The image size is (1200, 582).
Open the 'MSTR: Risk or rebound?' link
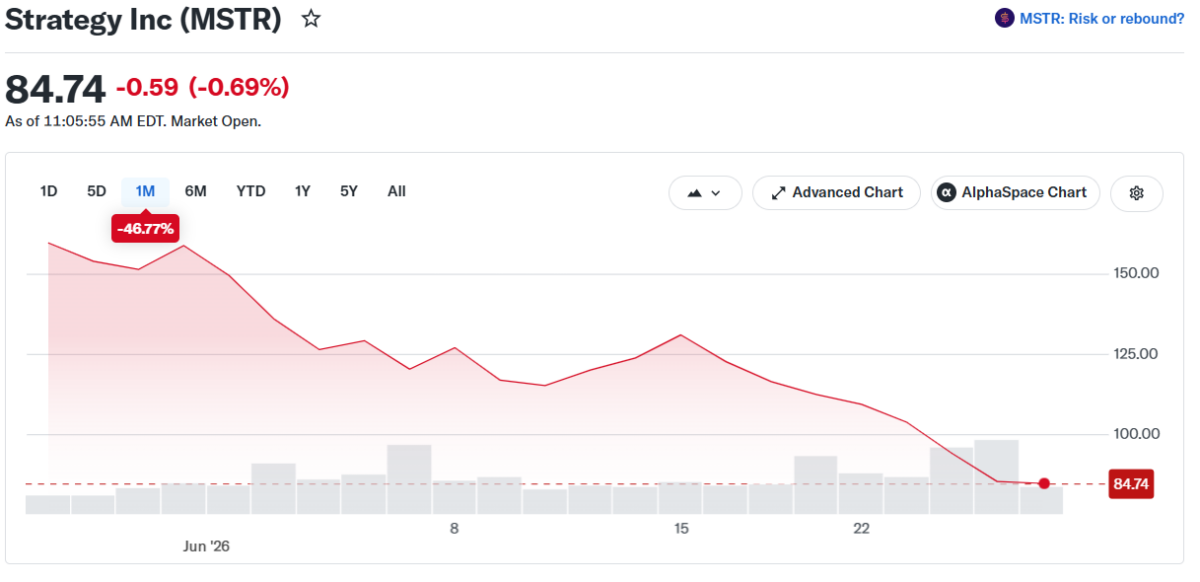tap(1102, 18)
